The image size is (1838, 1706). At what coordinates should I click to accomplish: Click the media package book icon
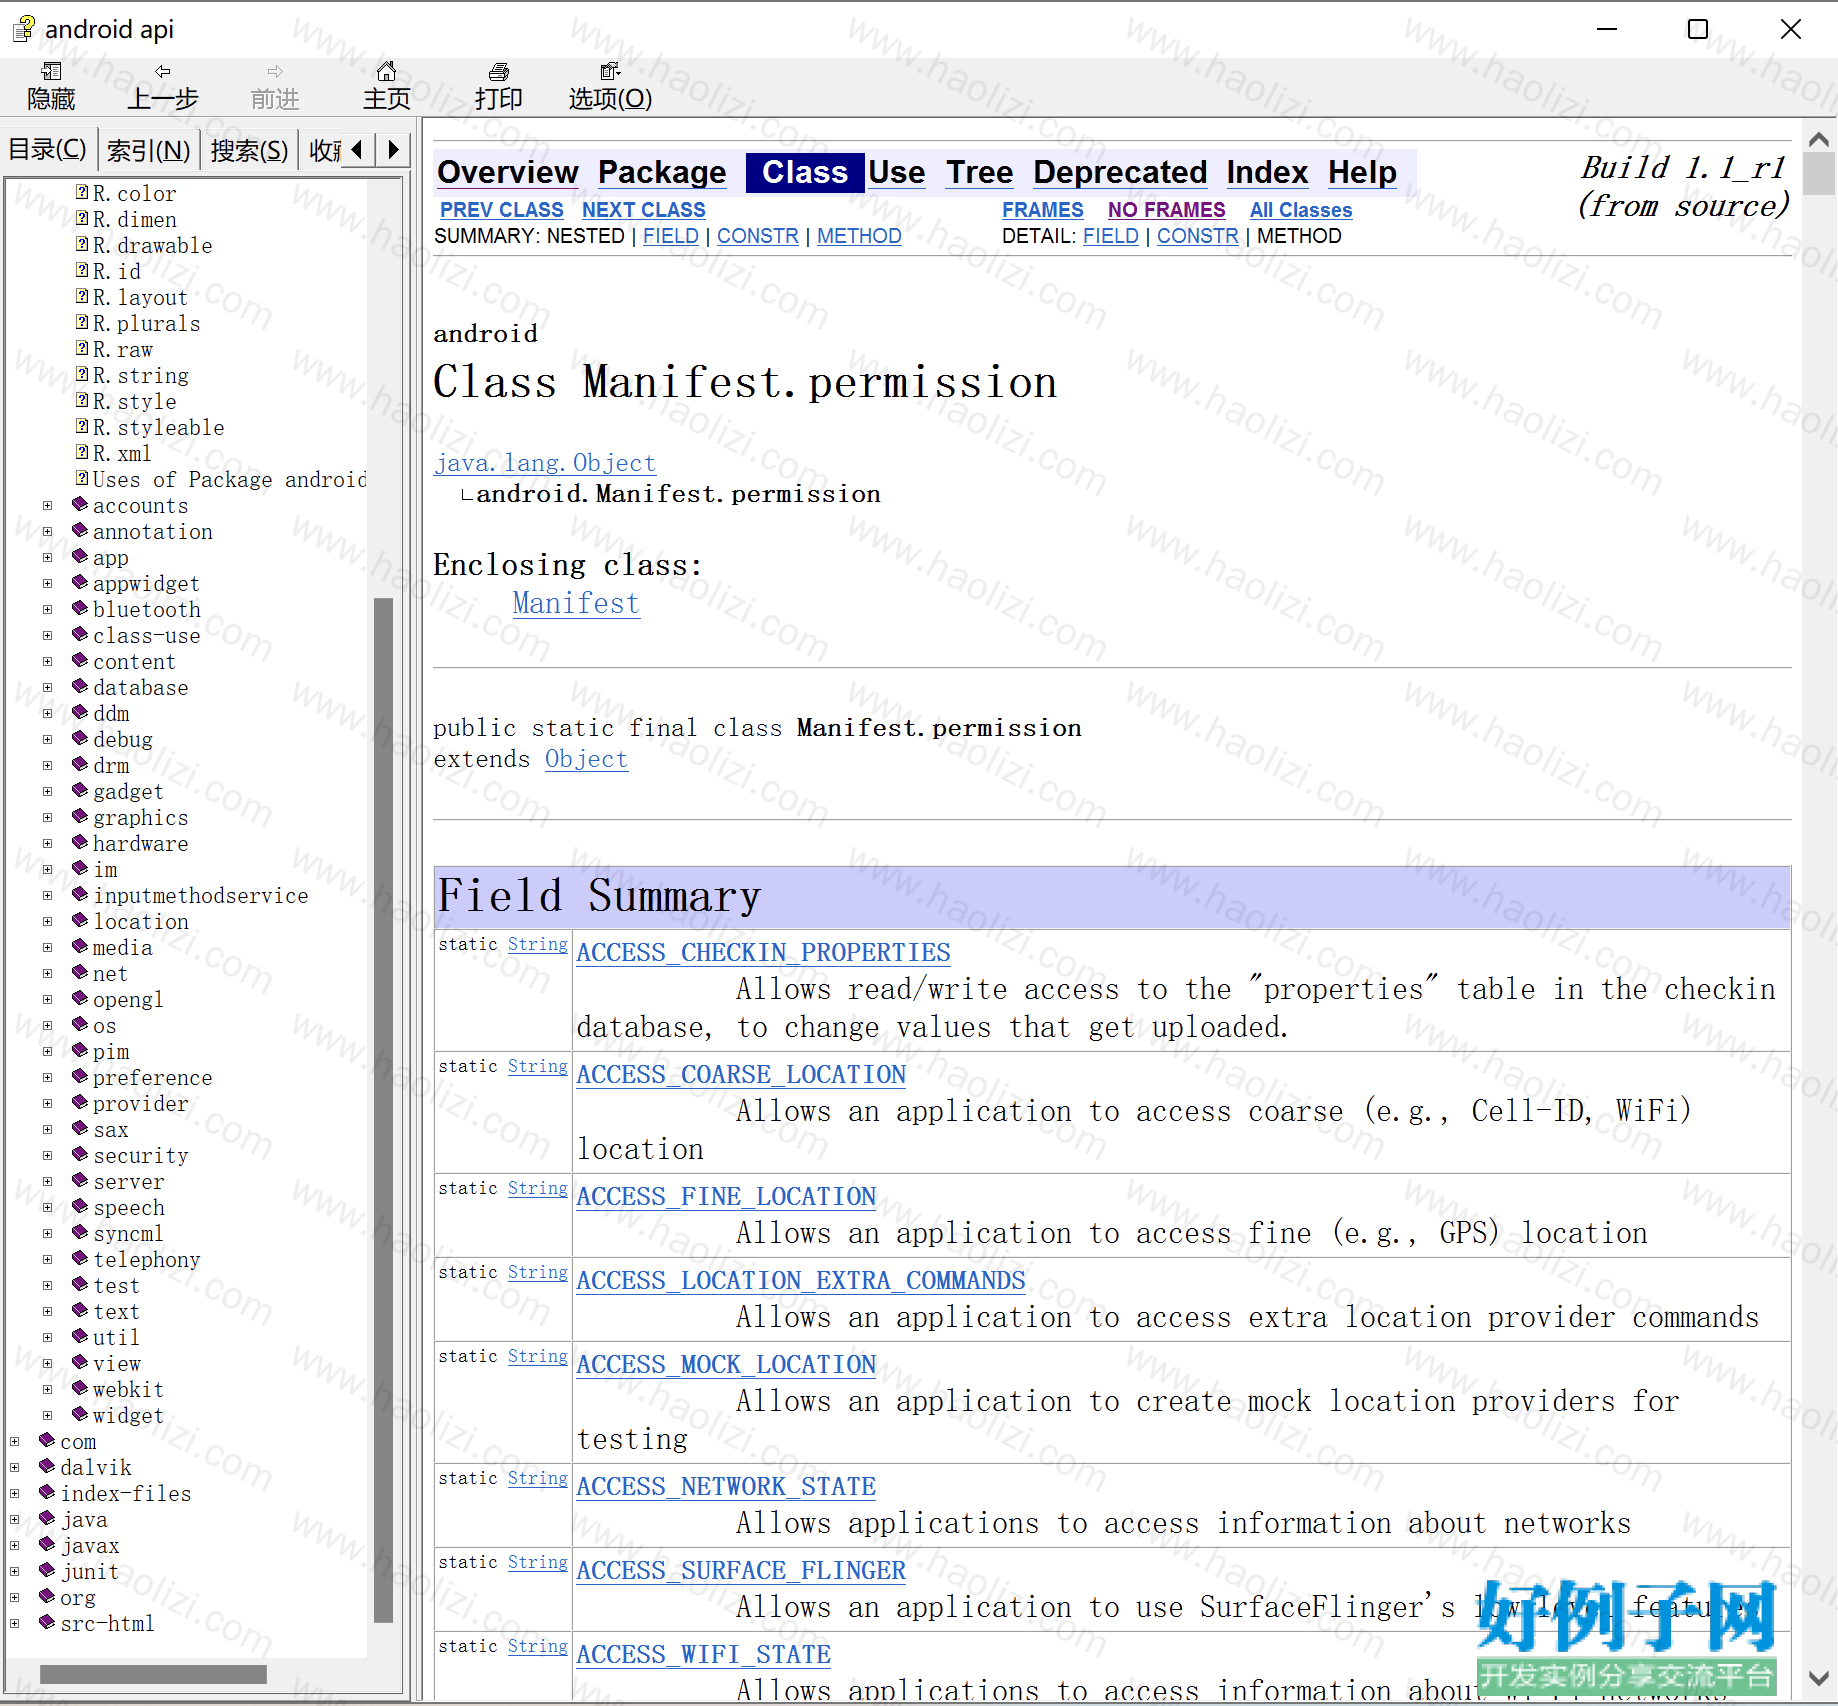point(80,946)
